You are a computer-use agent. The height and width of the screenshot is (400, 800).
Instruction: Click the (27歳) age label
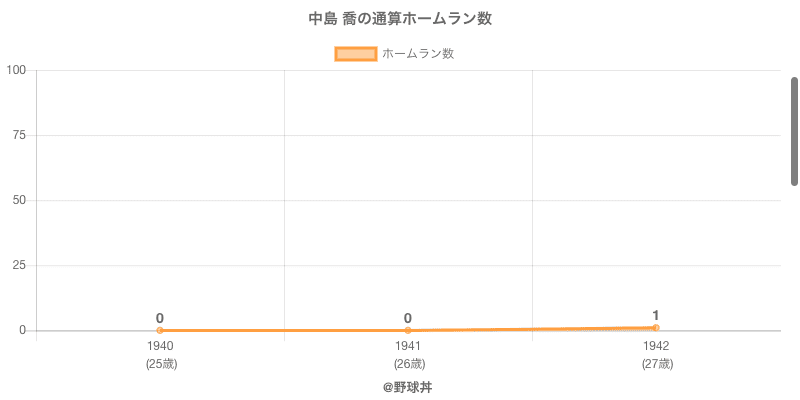tap(656, 364)
